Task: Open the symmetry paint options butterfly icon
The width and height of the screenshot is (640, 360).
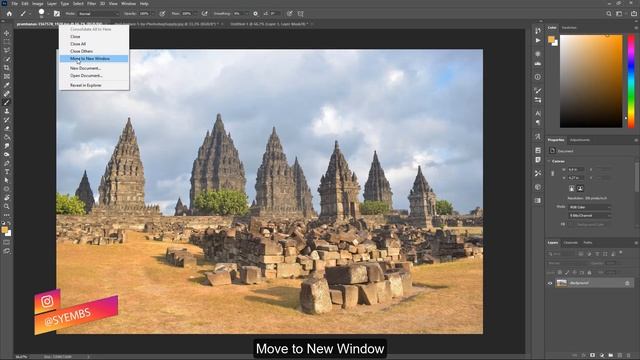Action: click(x=300, y=13)
